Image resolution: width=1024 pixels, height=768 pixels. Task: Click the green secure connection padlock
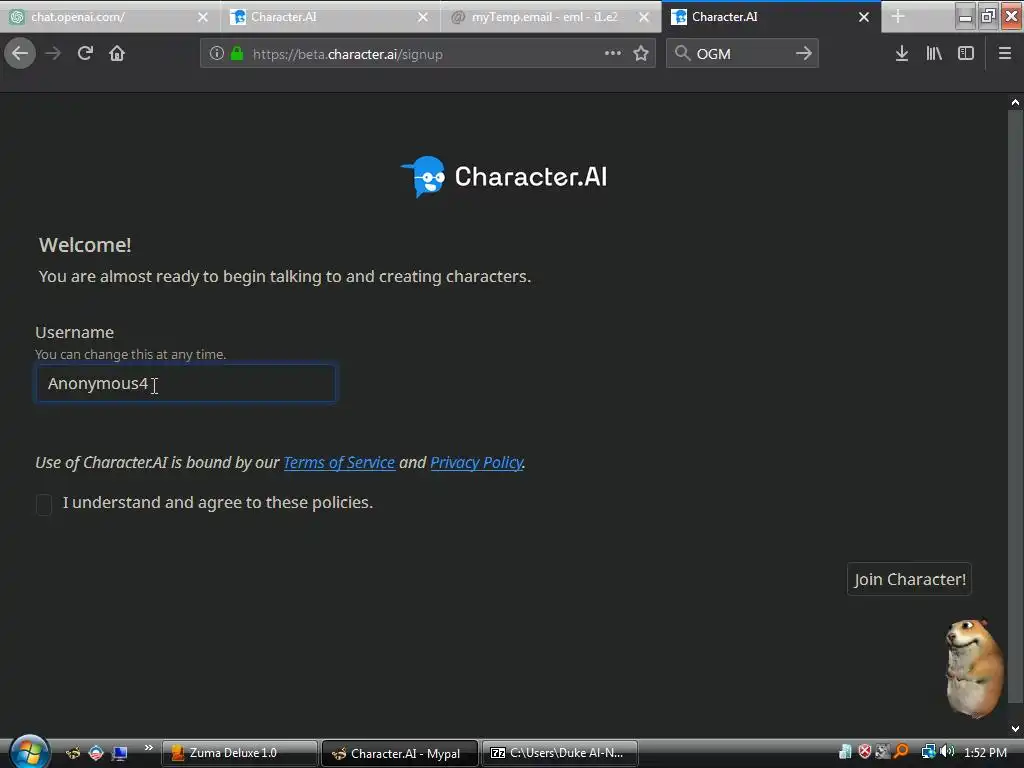pos(237,54)
